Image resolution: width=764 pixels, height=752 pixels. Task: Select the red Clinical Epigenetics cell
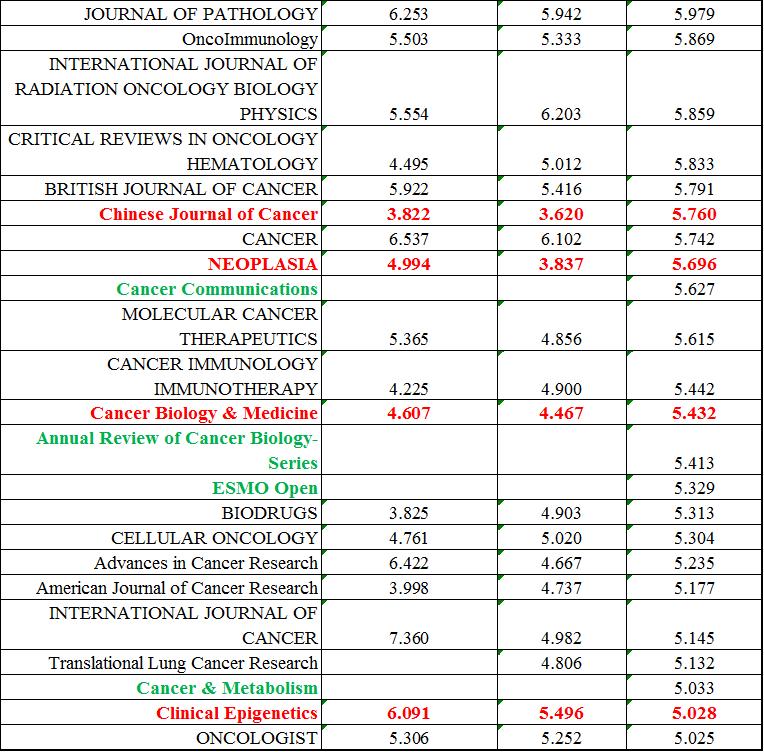[x=161, y=713]
